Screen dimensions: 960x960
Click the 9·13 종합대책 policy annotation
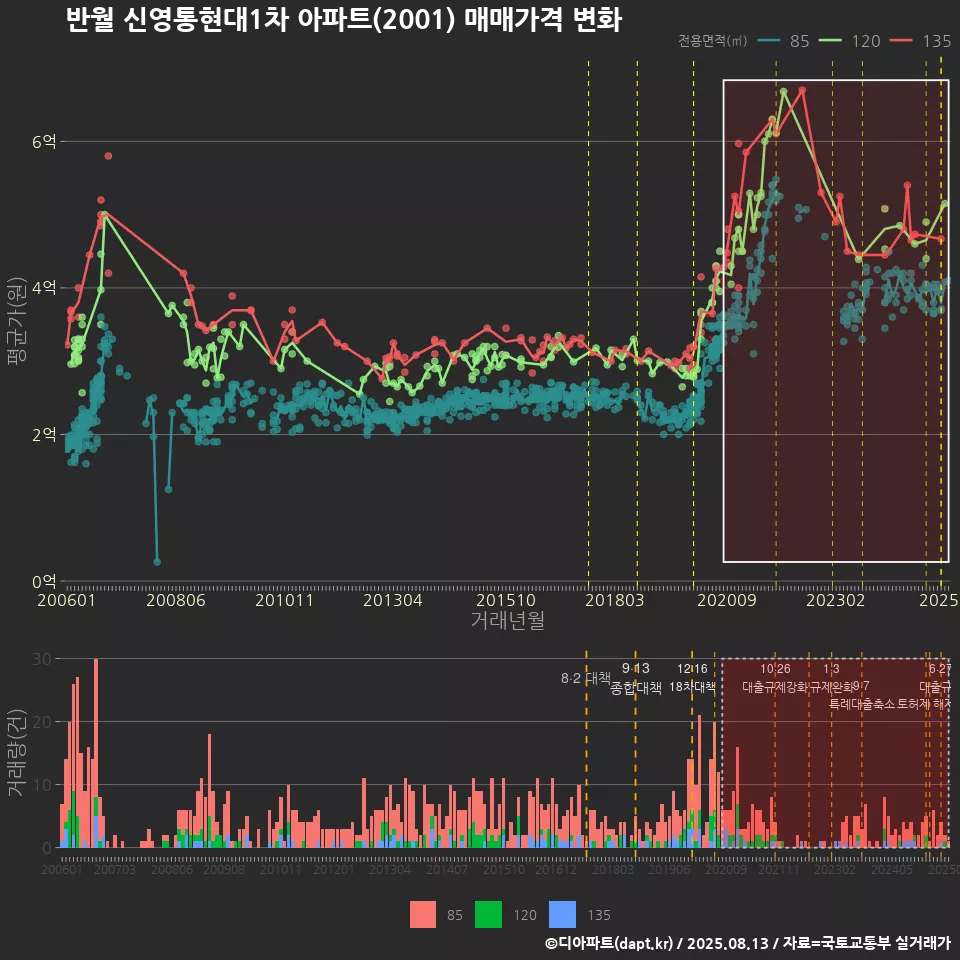pos(636,678)
